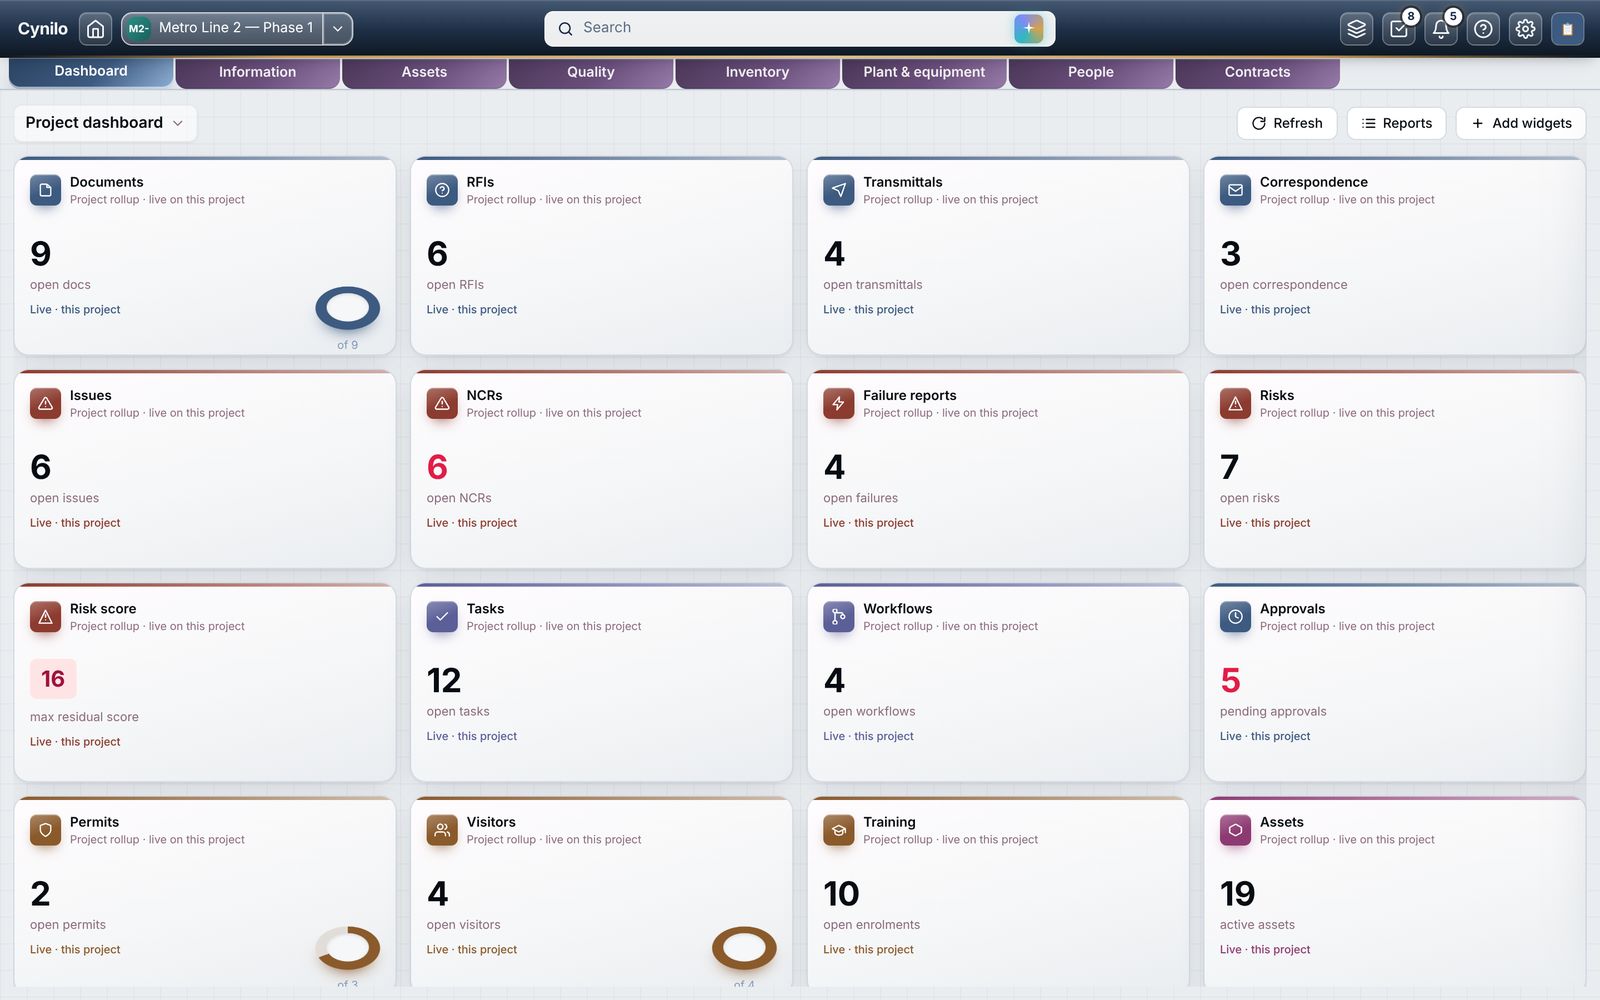This screenshot has width=1600, height=1000.
Task: Open the Project dashboard dropdown
Action: 105,123
